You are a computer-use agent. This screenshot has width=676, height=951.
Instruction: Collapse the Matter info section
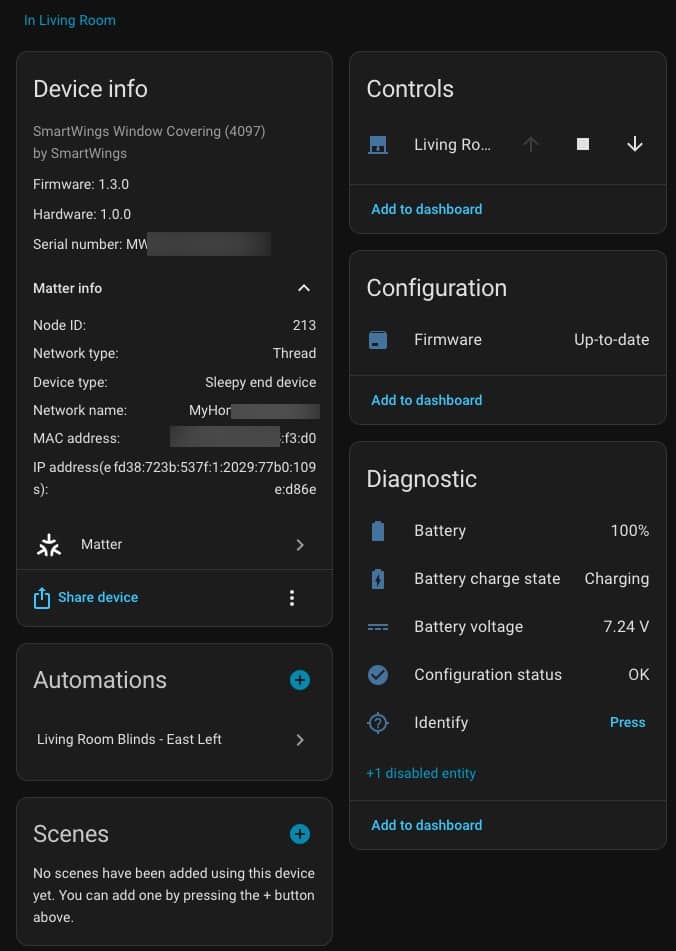point(304,288)
